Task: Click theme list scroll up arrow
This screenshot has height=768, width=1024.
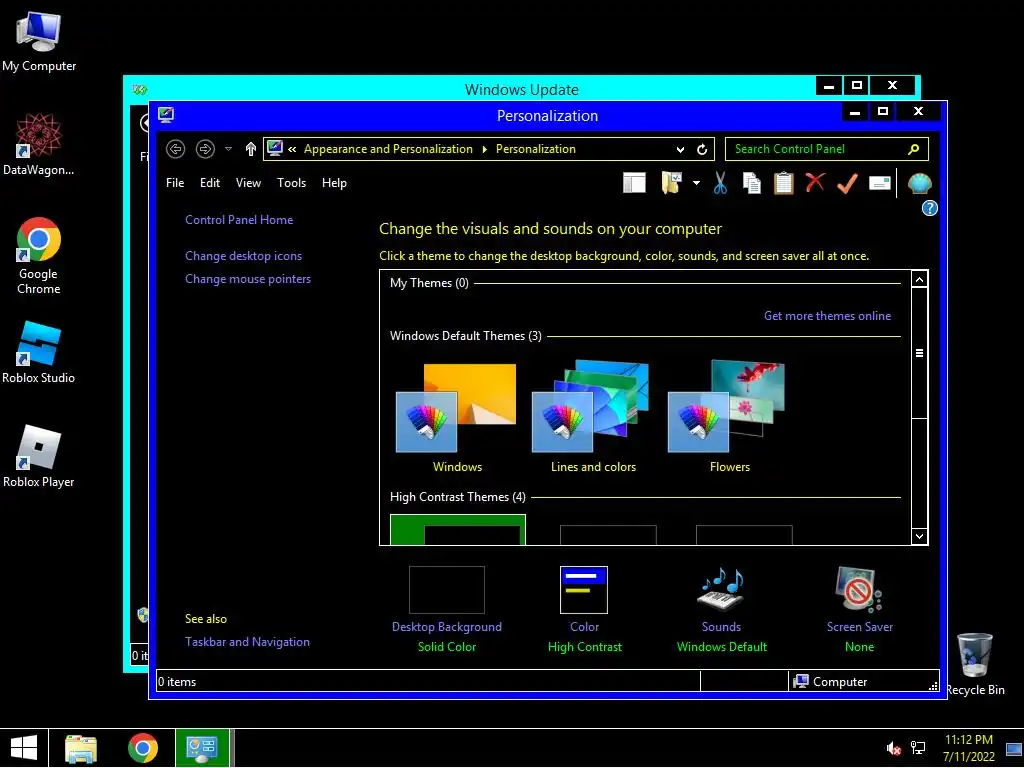Action: click(x=920, y=280)
